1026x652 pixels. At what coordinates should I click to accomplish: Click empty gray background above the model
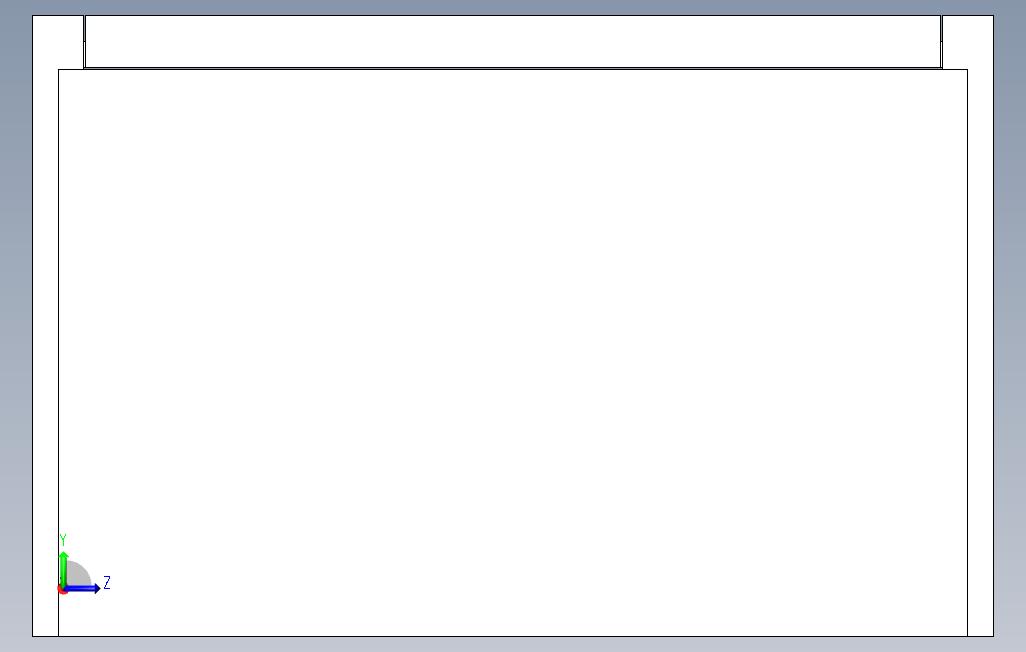513,7
